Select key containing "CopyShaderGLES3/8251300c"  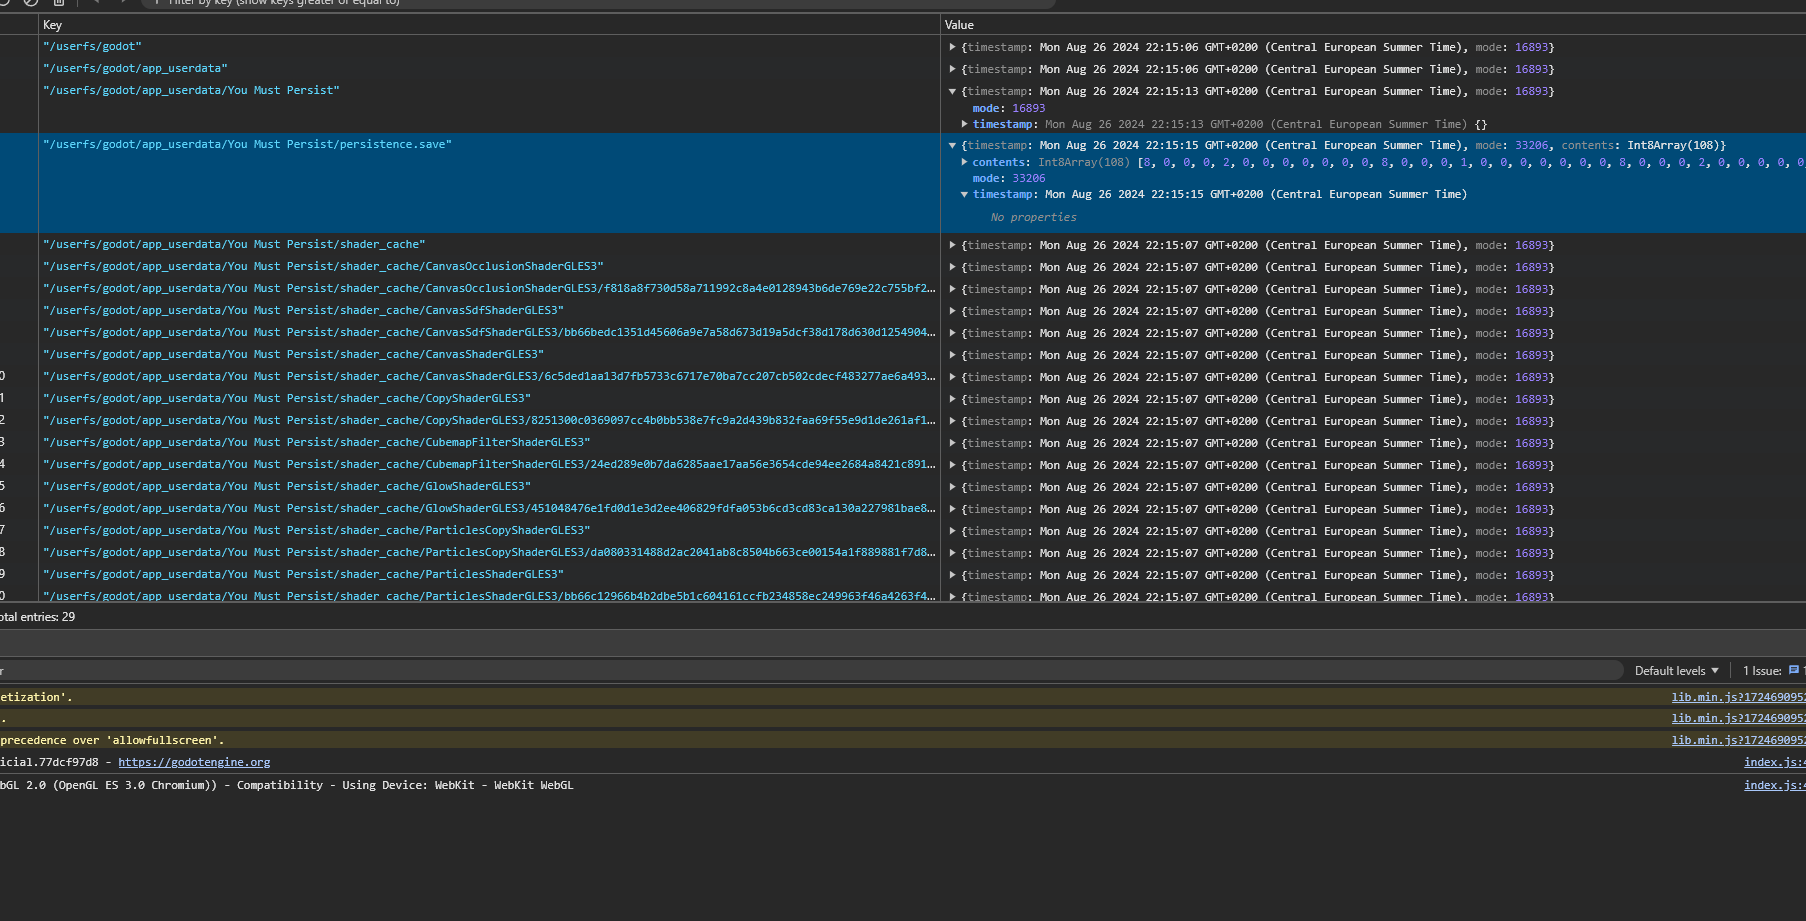click(489, 420)
